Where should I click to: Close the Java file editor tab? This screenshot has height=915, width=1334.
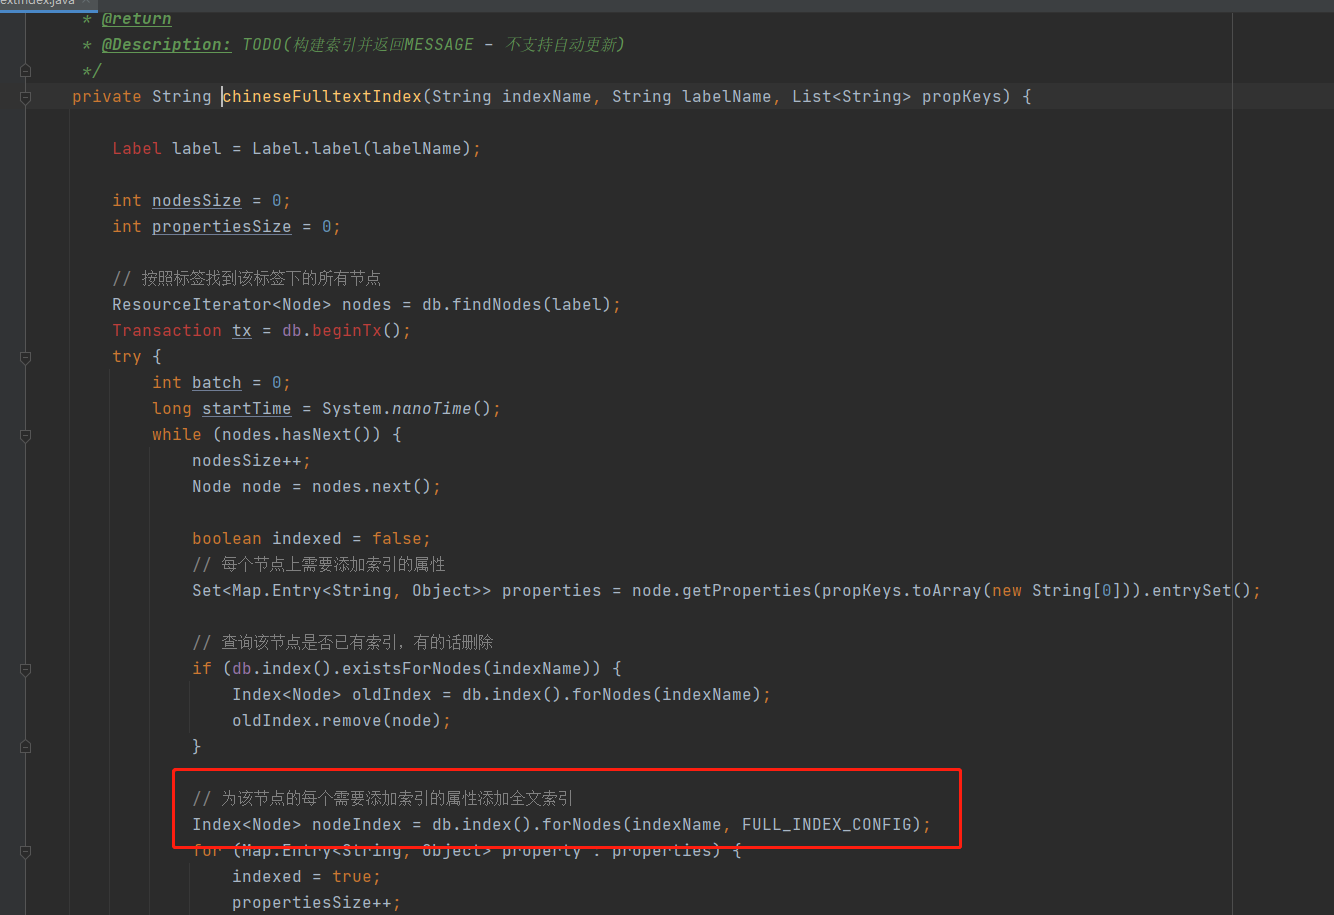point(86,3)
